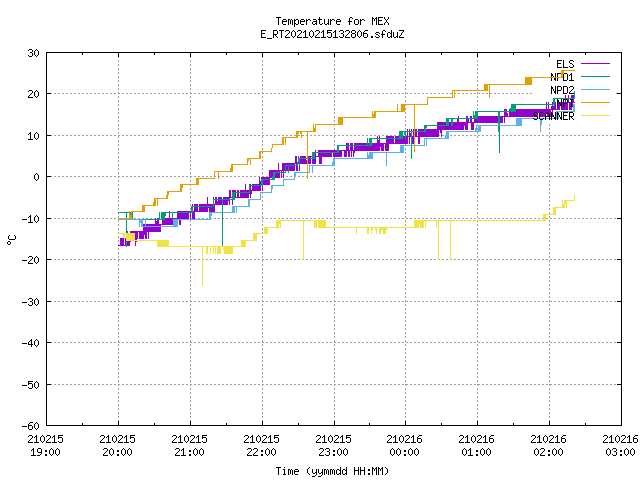Click the y-axis label -20

coord(31,260)
